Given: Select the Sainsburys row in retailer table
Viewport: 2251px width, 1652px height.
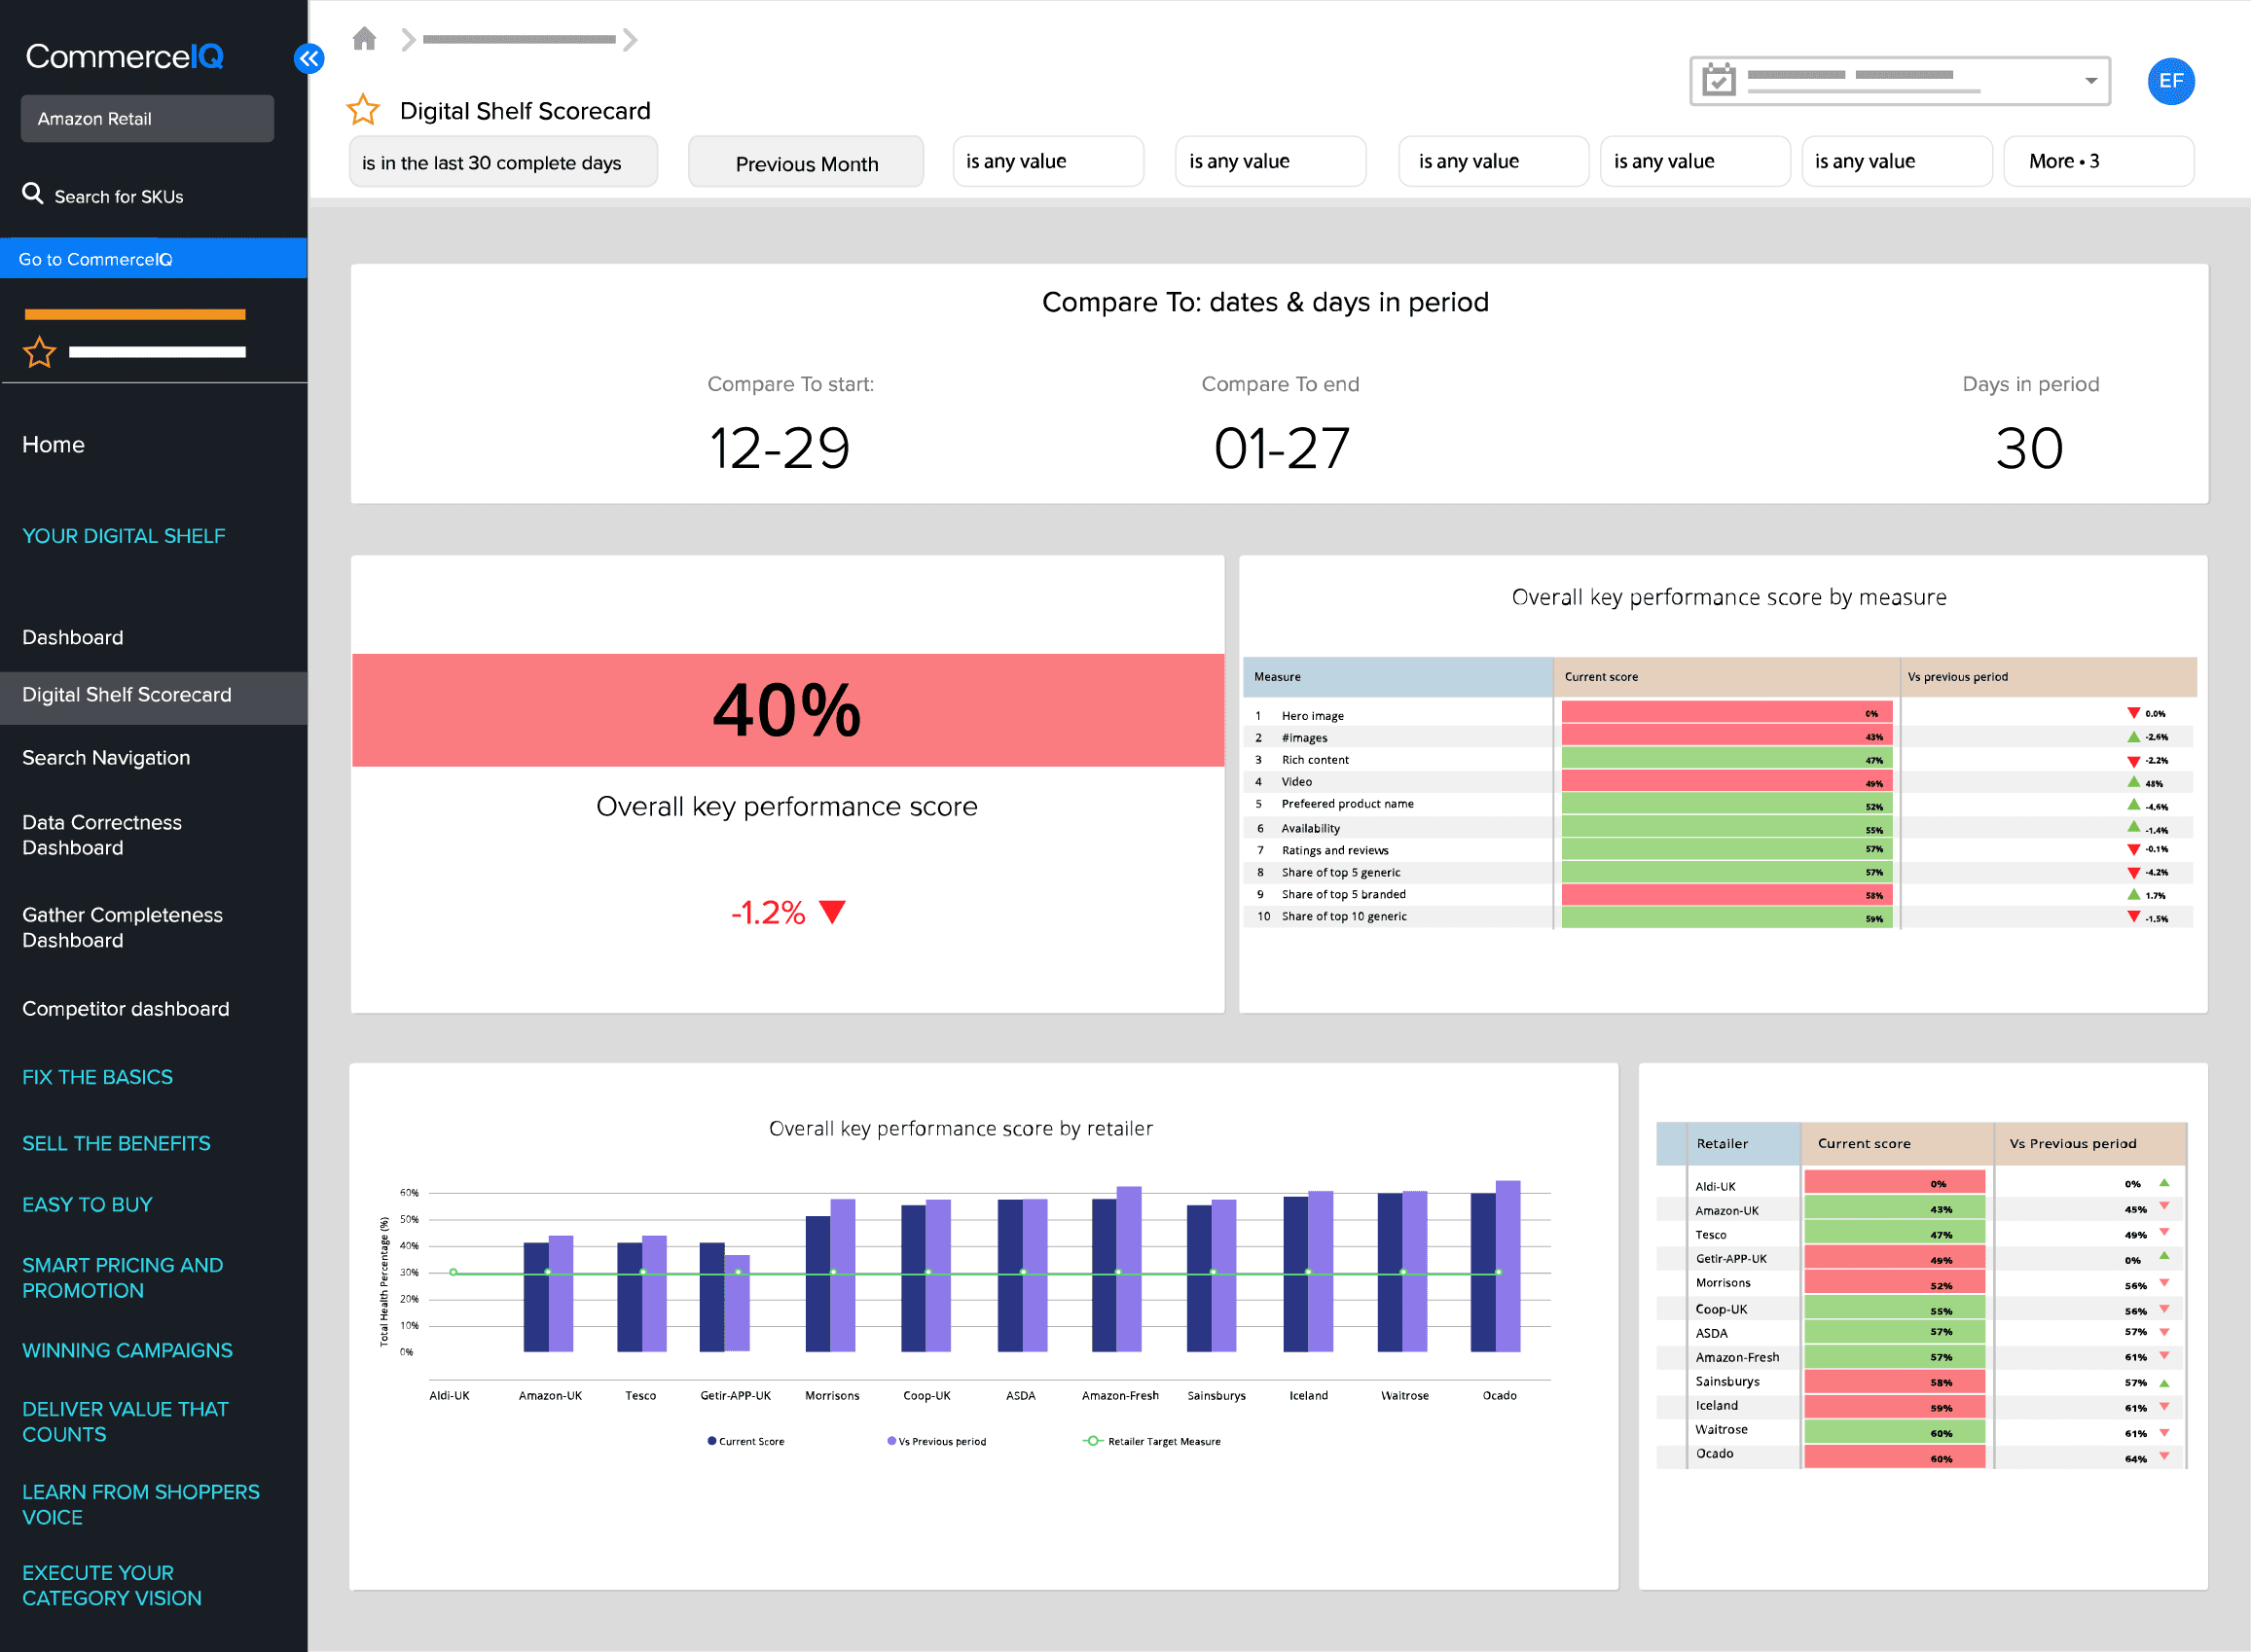Looking at the screenshot, I should pyautogui.click(x=1921, y=1382).
